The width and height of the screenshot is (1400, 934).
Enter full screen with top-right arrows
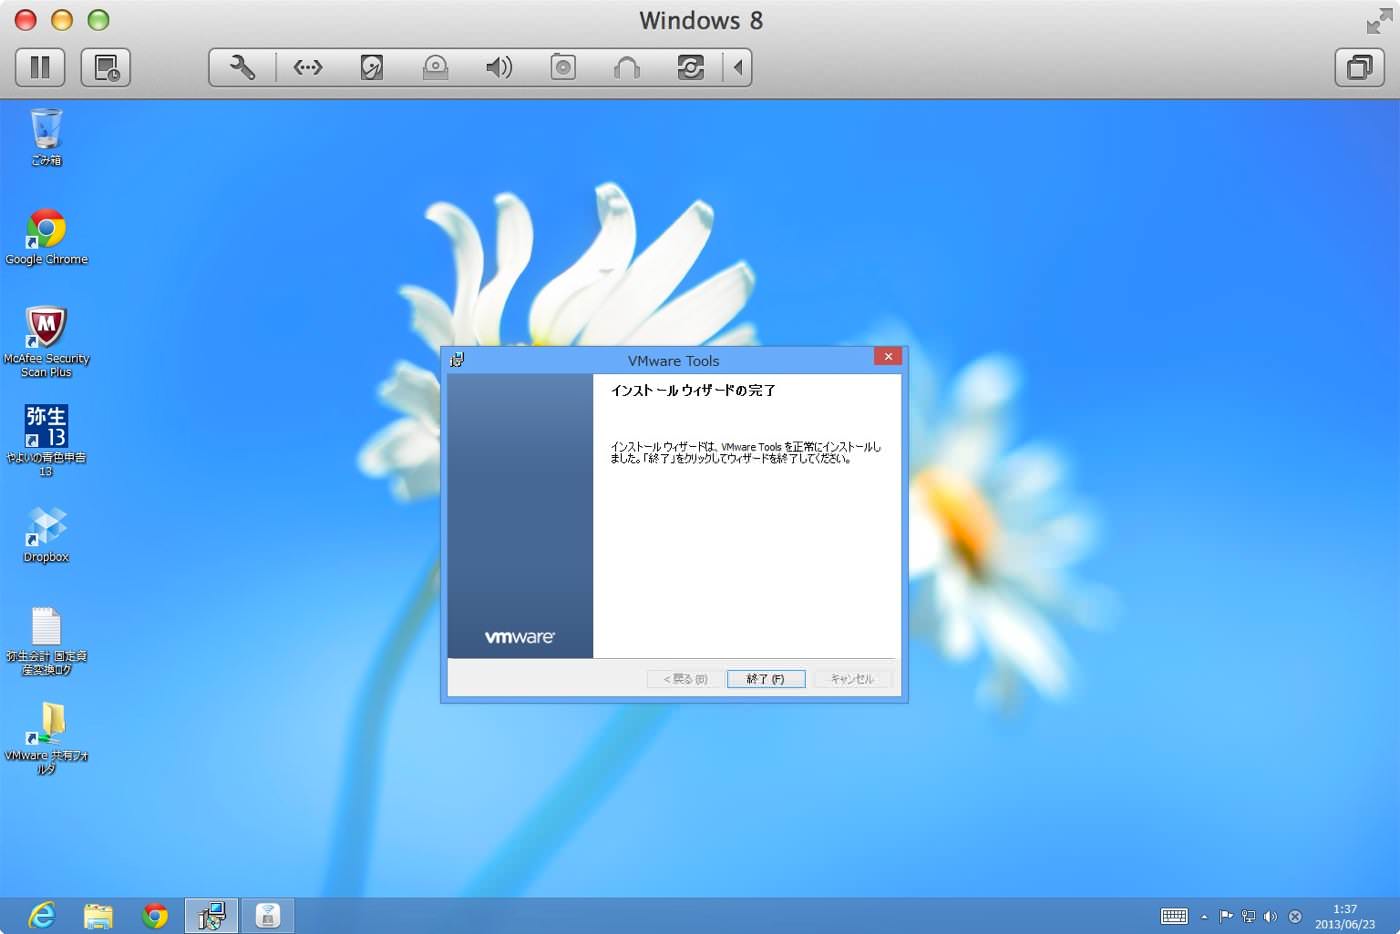(x=1379, y=21)
